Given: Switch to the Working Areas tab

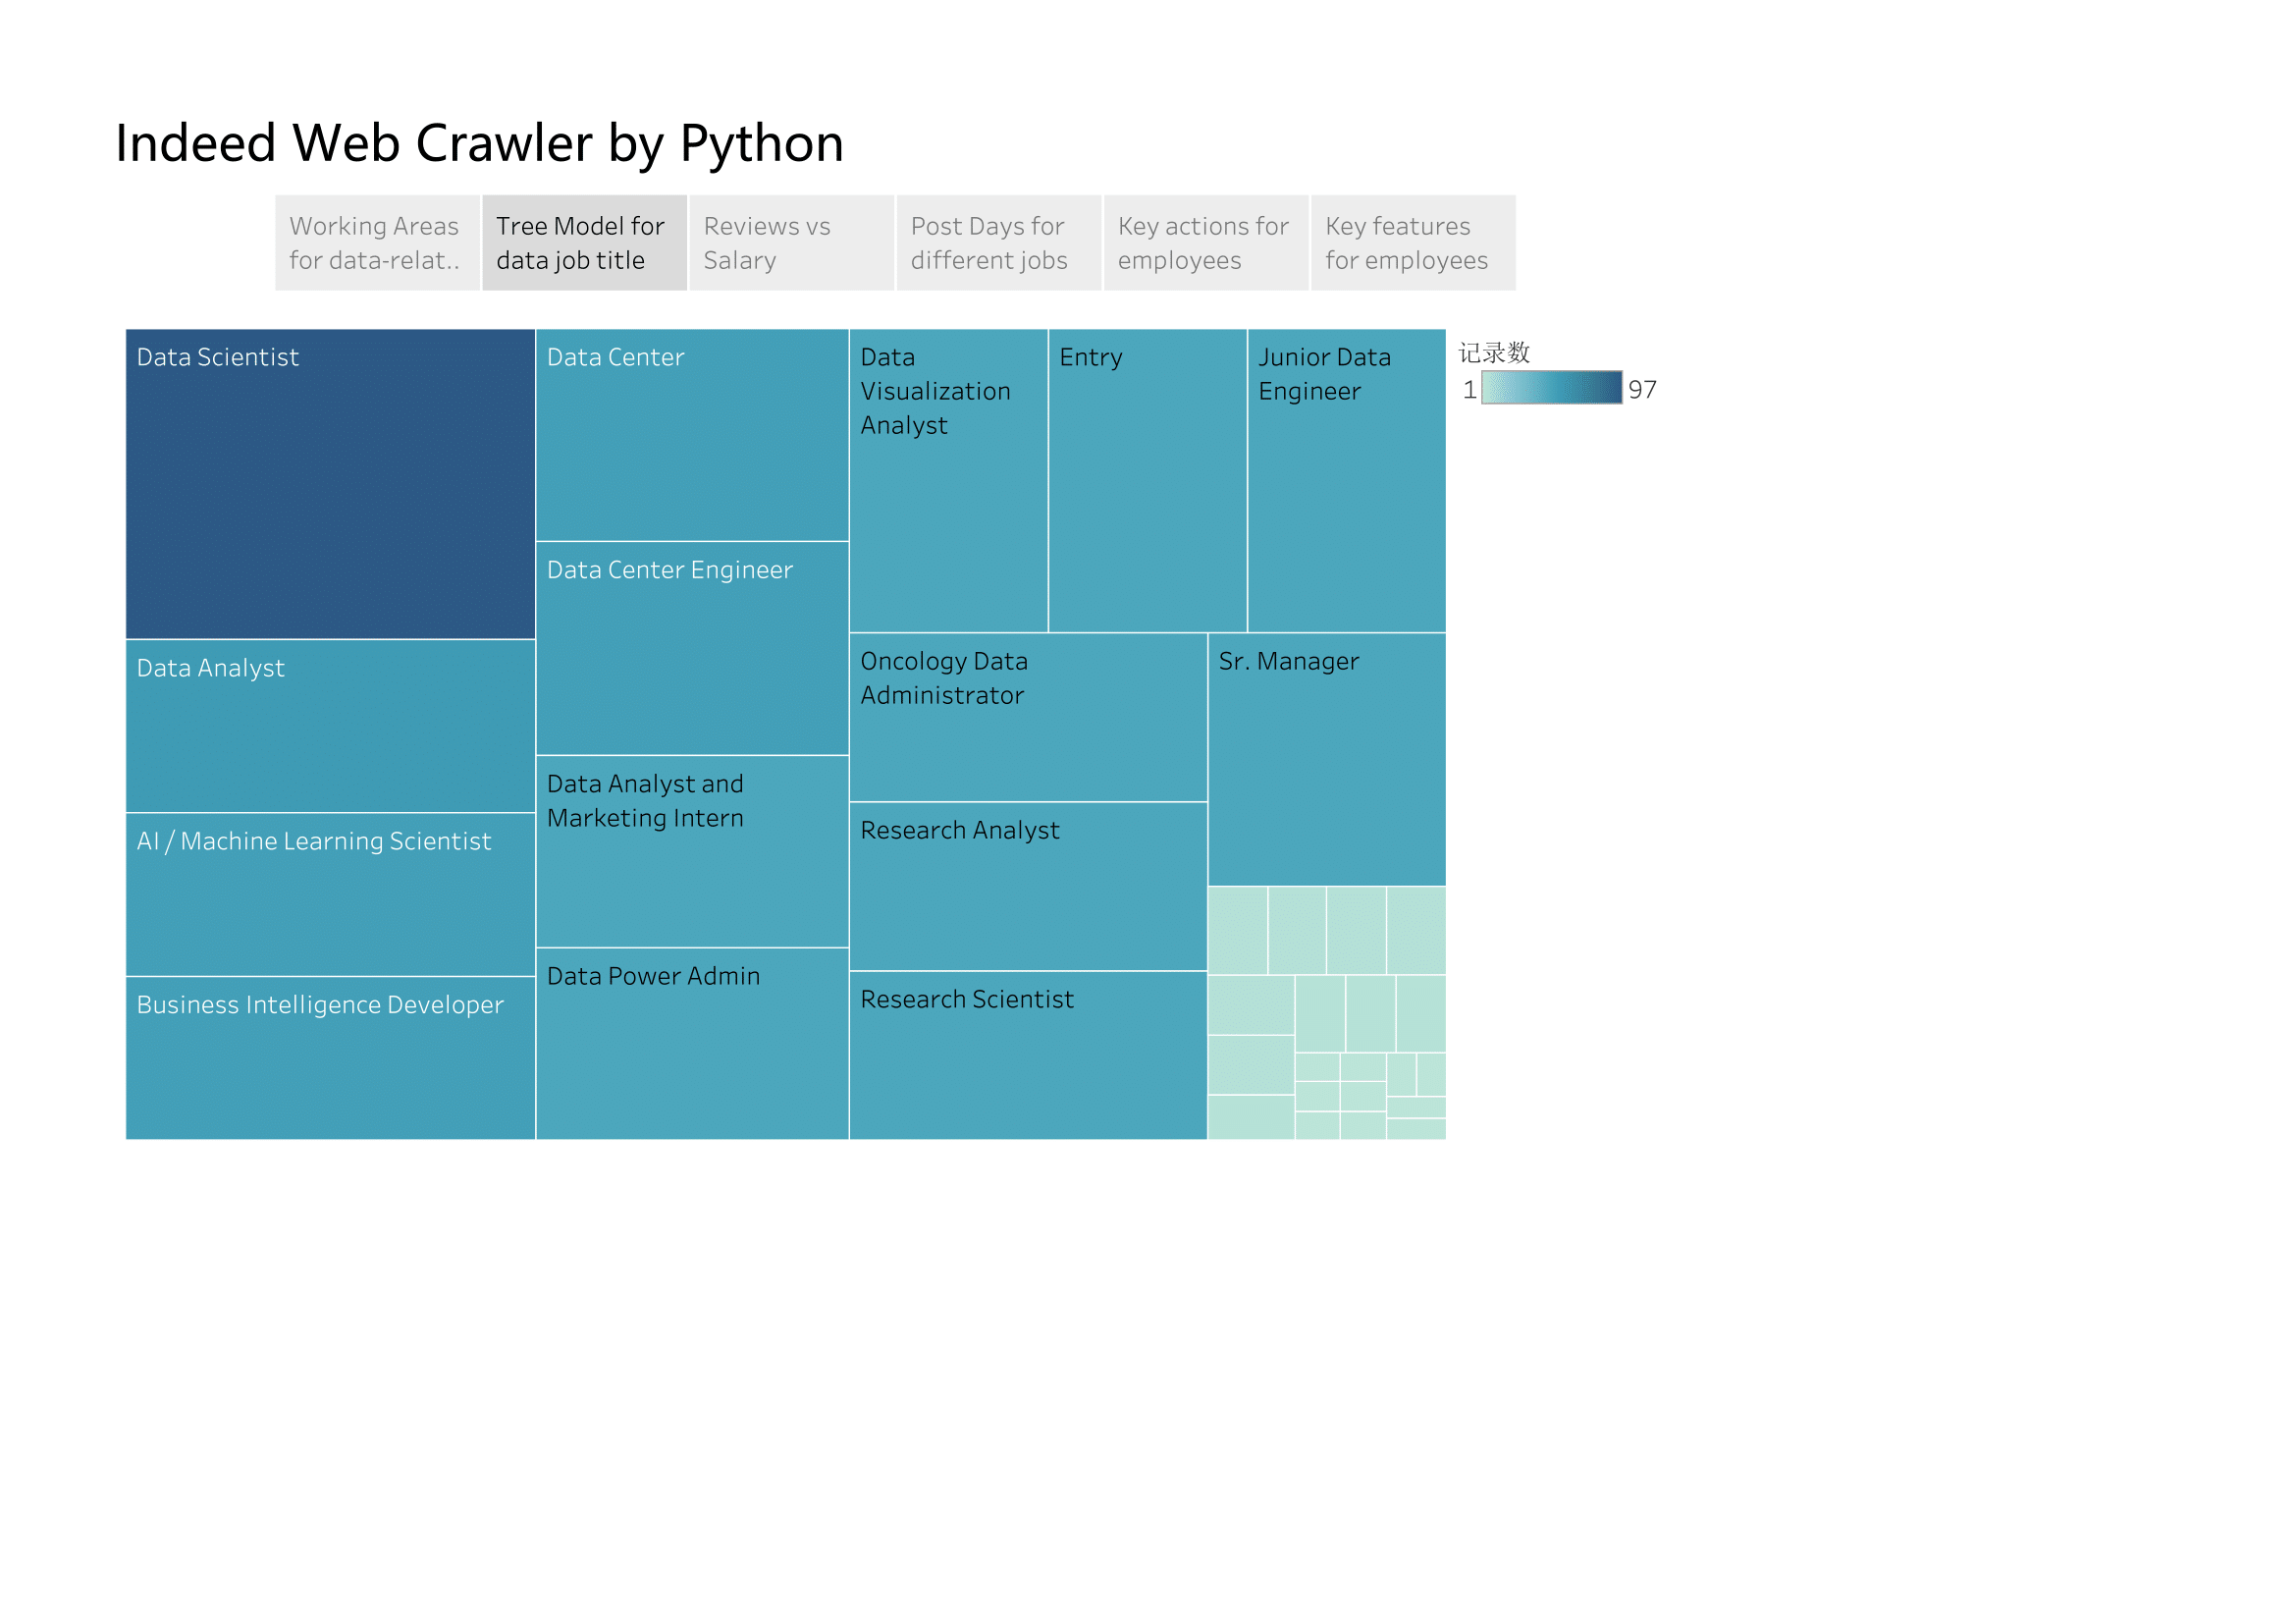Looking at the screenshot, I should tap(378, 243).
